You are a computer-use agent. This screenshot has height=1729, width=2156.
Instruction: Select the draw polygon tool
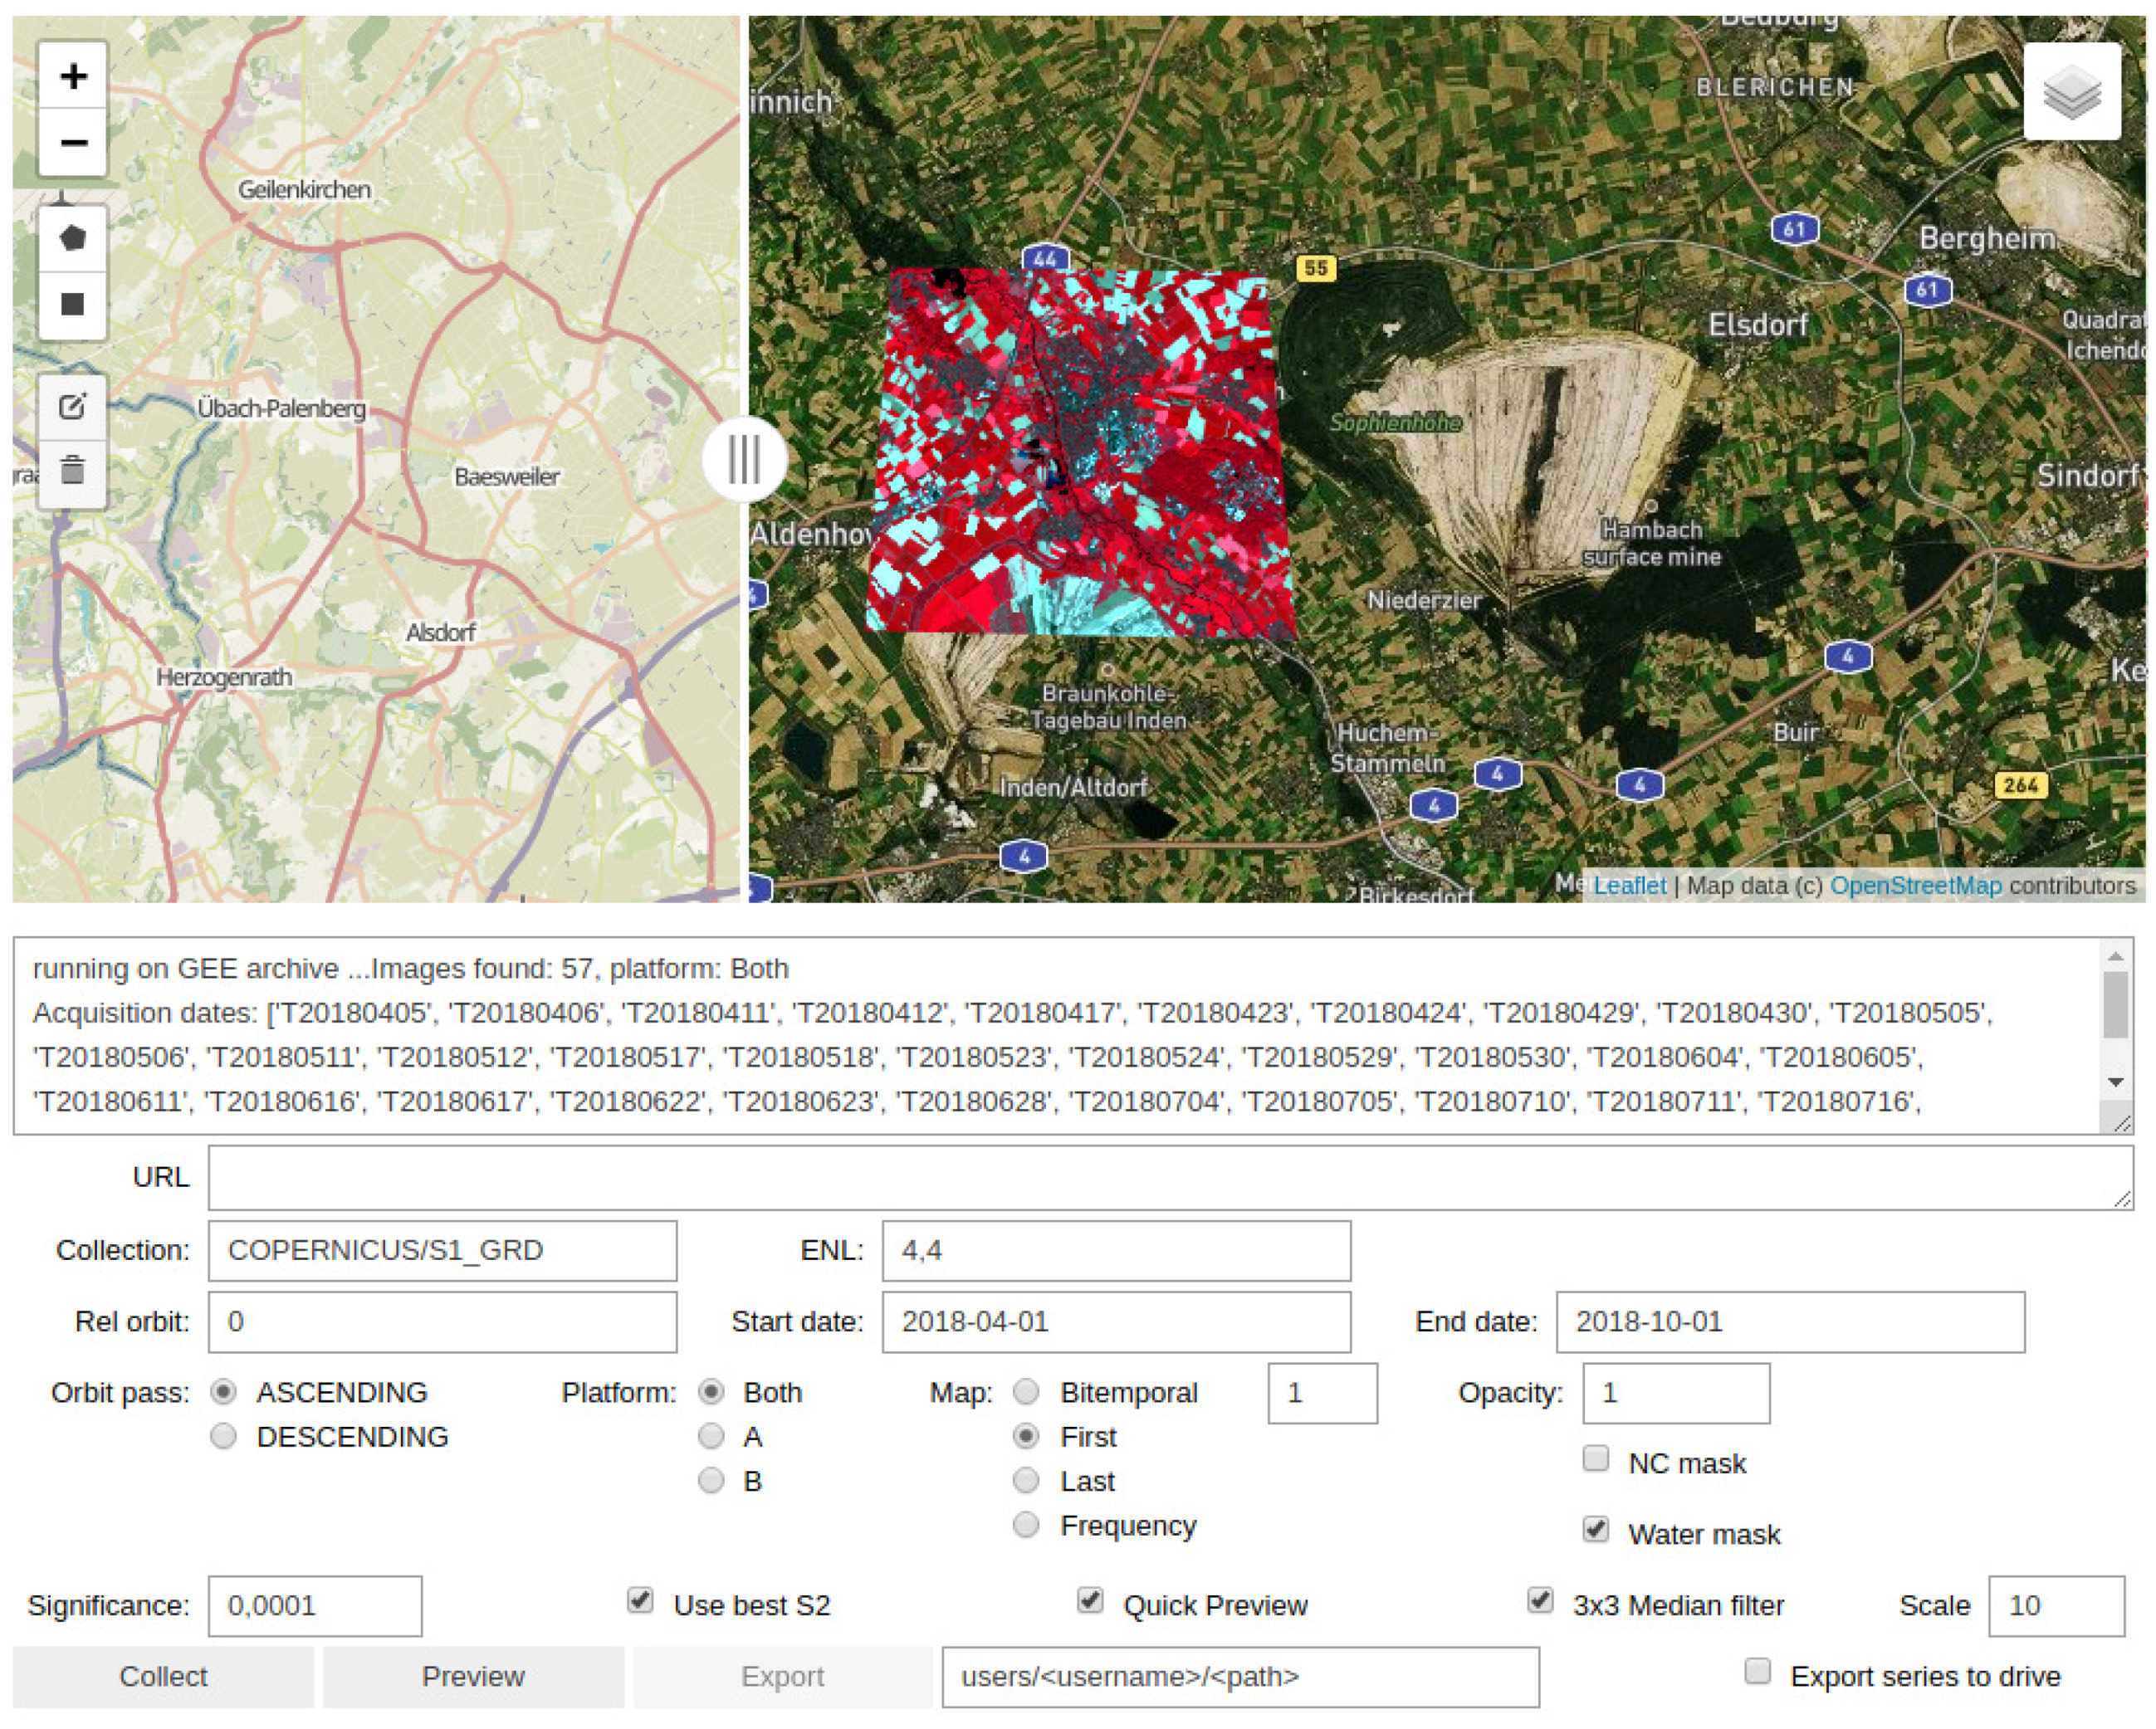coord(73,238)
